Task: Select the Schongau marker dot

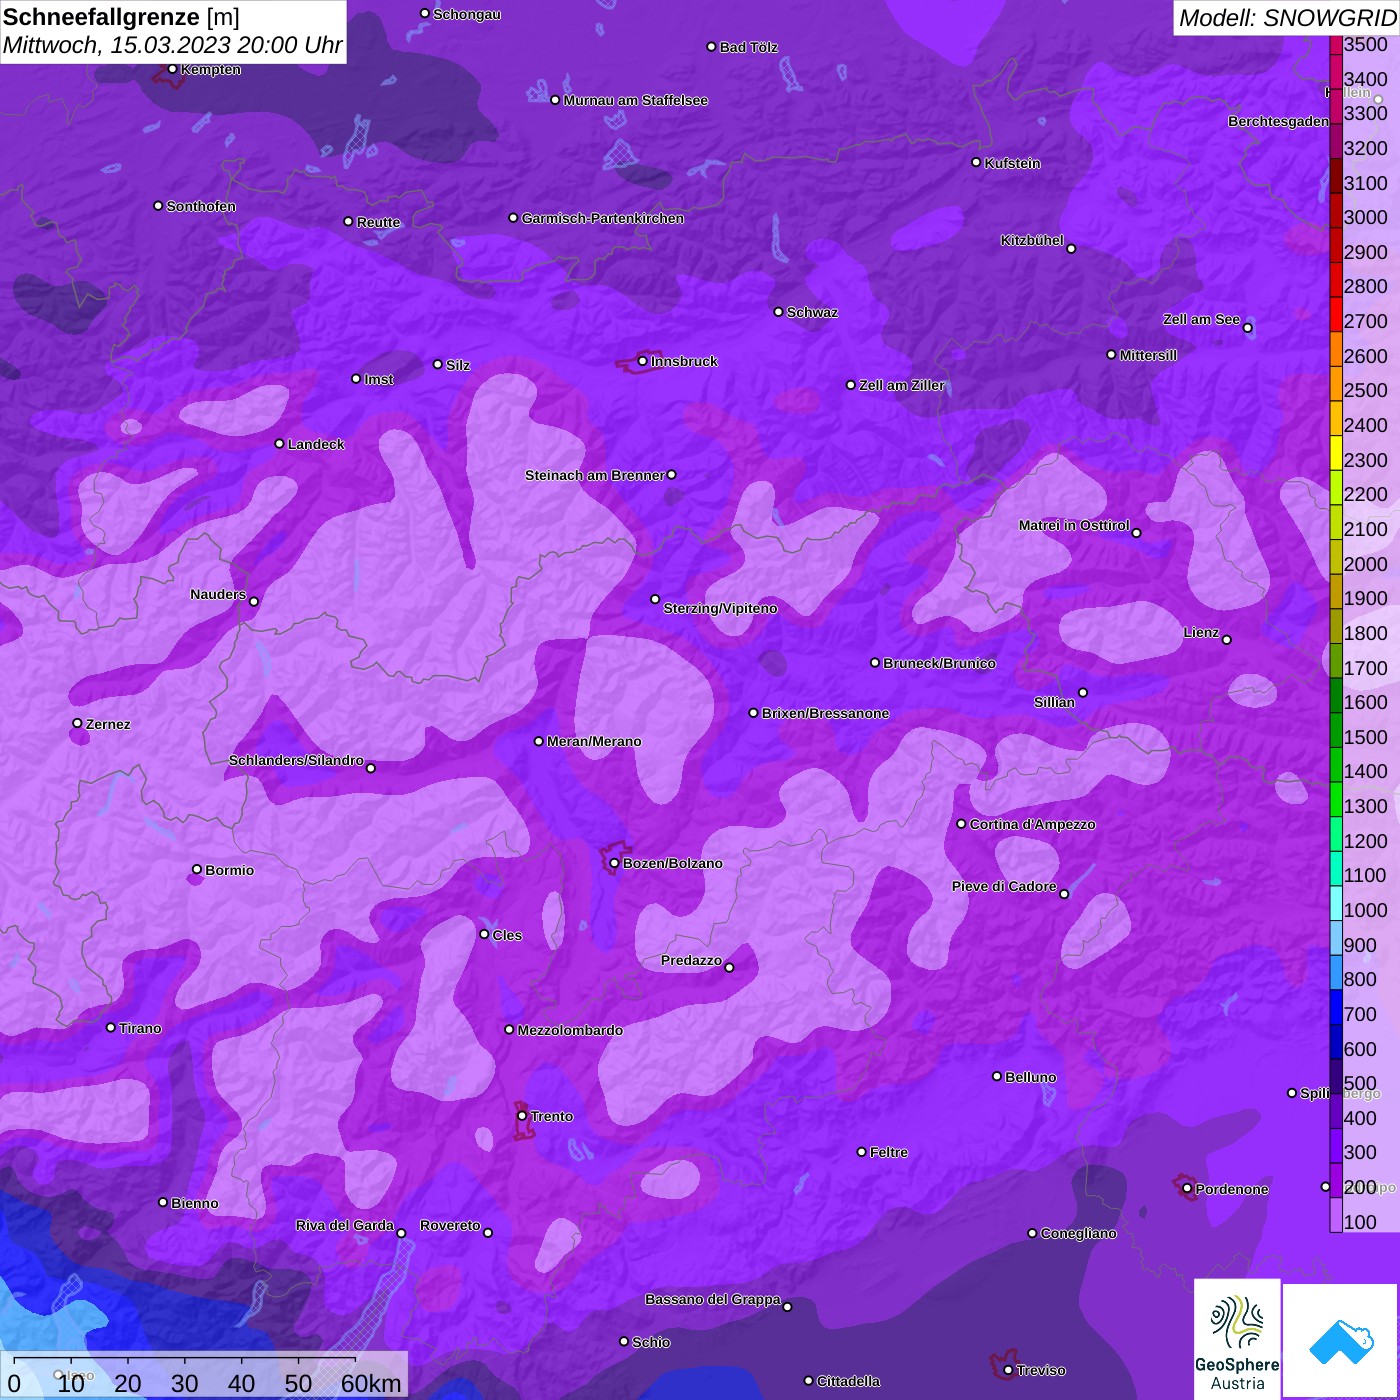Action: 424,14
